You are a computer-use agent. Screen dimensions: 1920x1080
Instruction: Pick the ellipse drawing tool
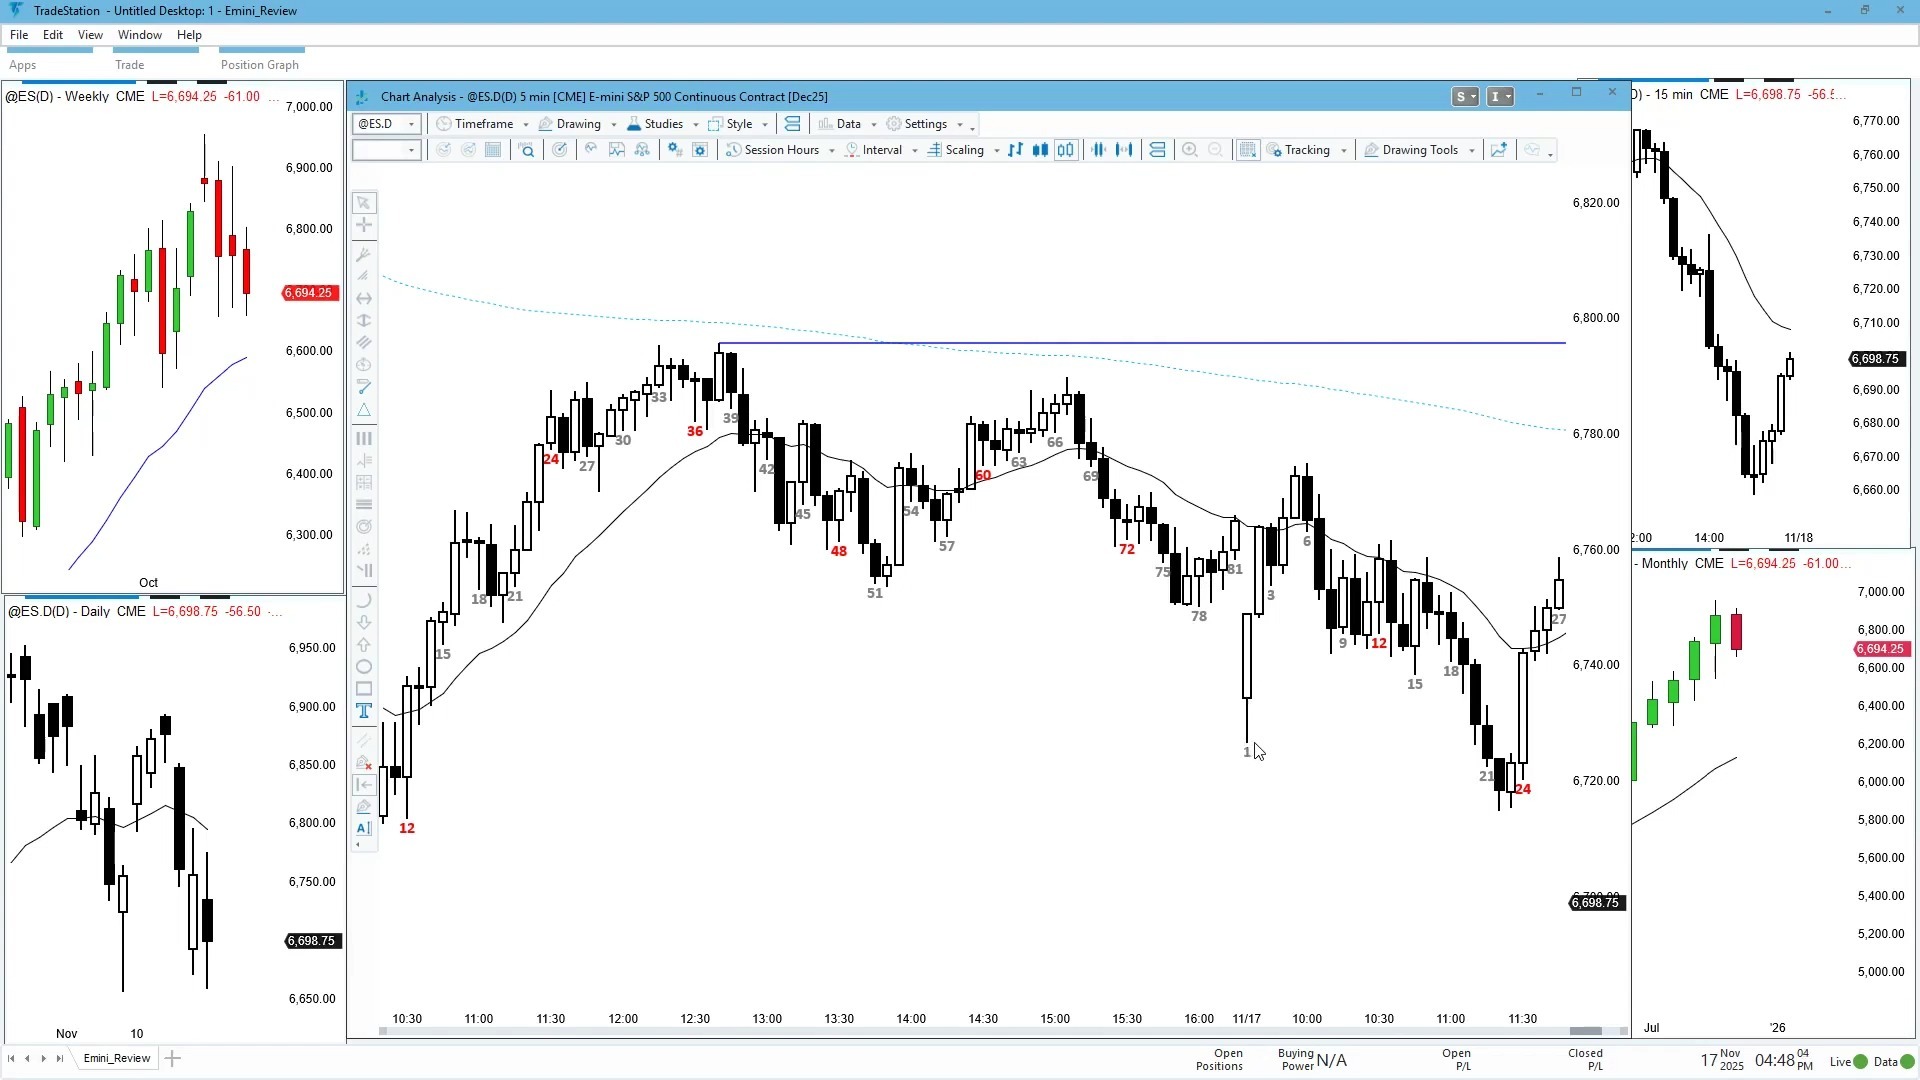pyautogui.click(x=364, y=667)
